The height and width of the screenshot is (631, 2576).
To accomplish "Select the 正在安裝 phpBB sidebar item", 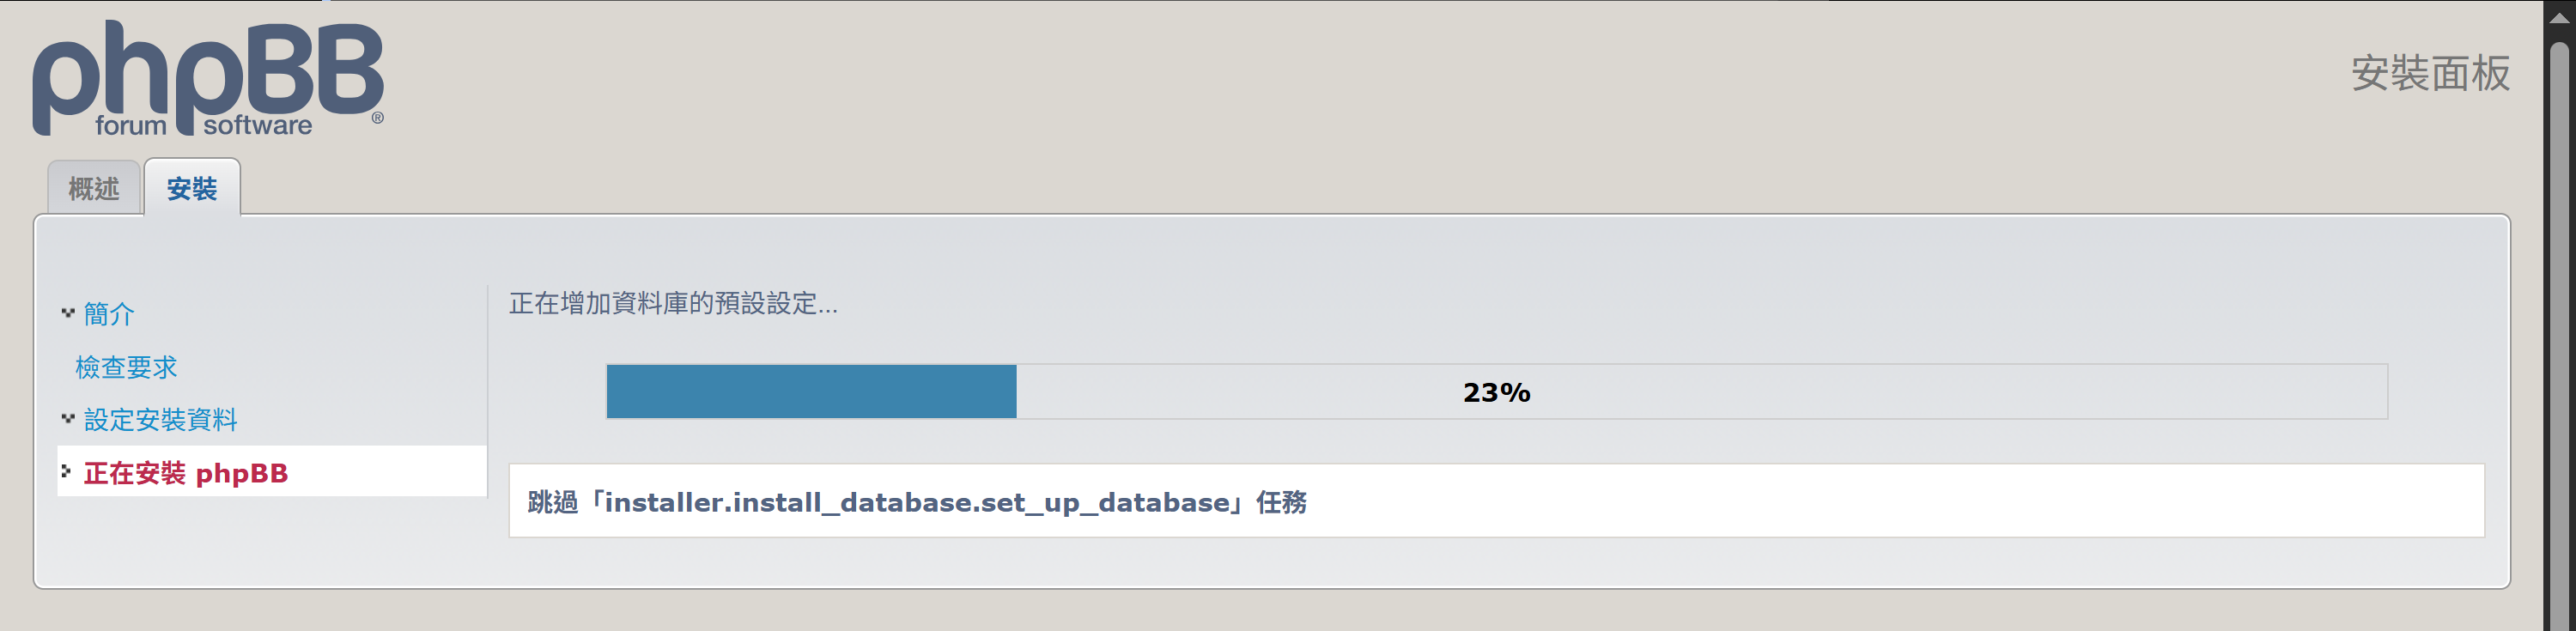I will [186, 473].
